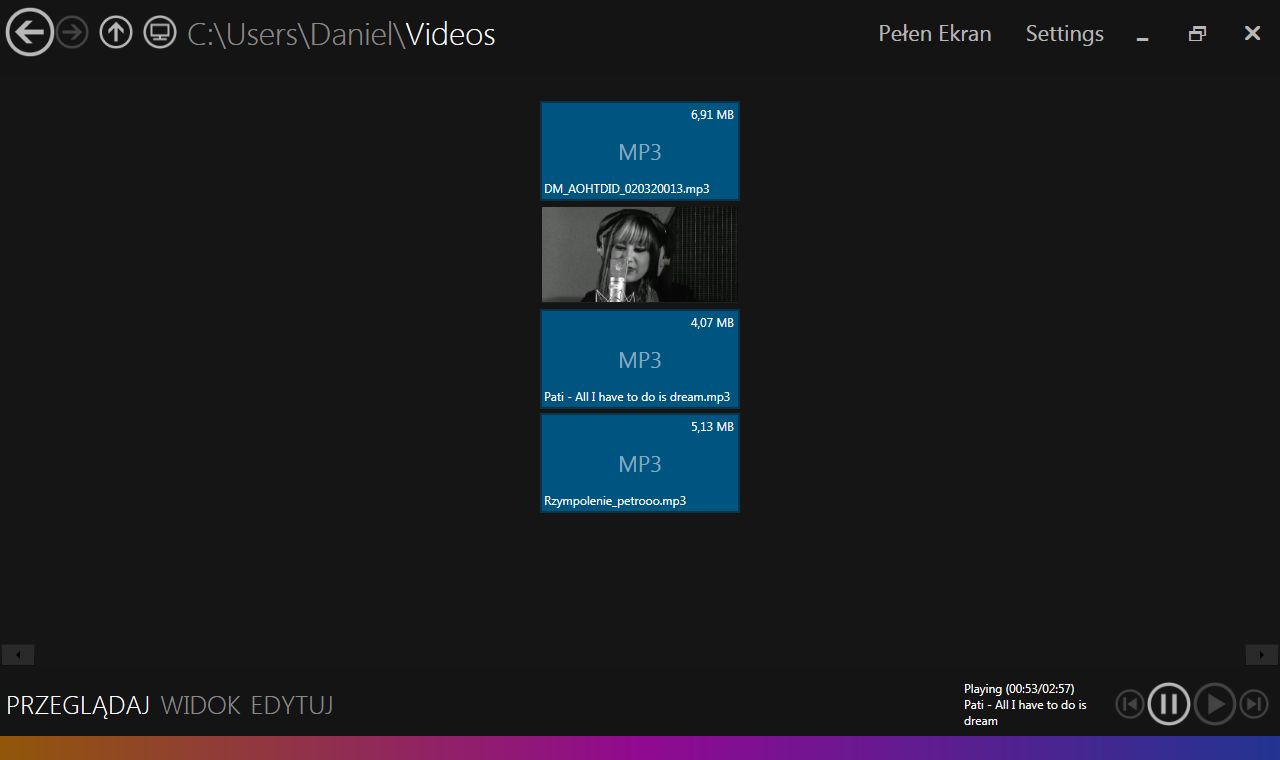Image resolution: width=1280 pixels, height=760 pixels.
Task: Jump to previous track in the player
Action: click(x=1130, y=704)
